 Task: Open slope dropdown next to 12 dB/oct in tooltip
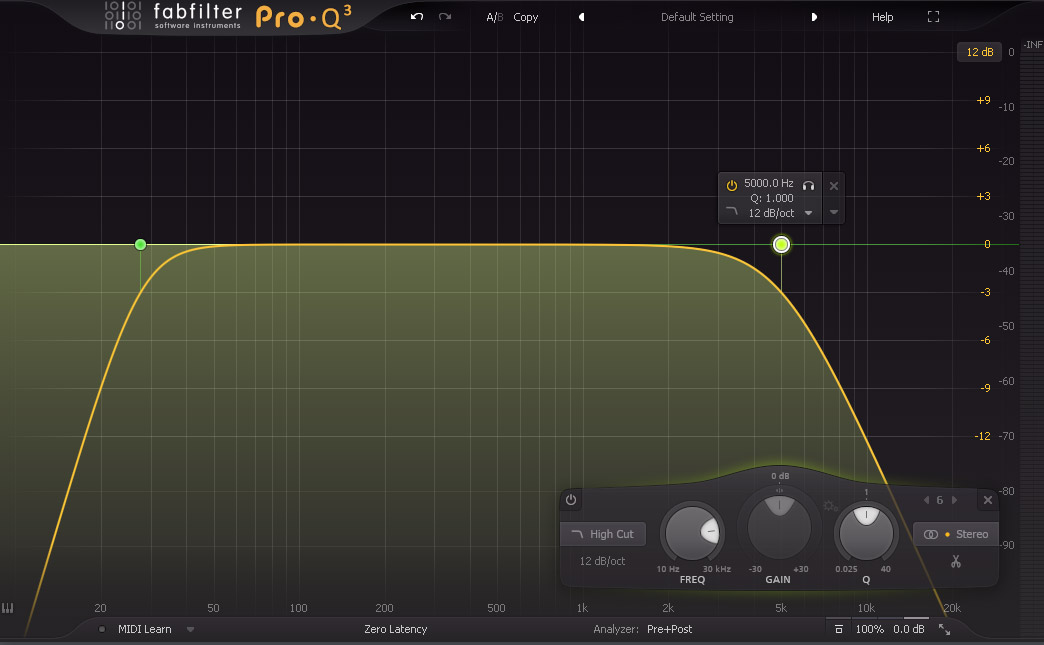808,213
